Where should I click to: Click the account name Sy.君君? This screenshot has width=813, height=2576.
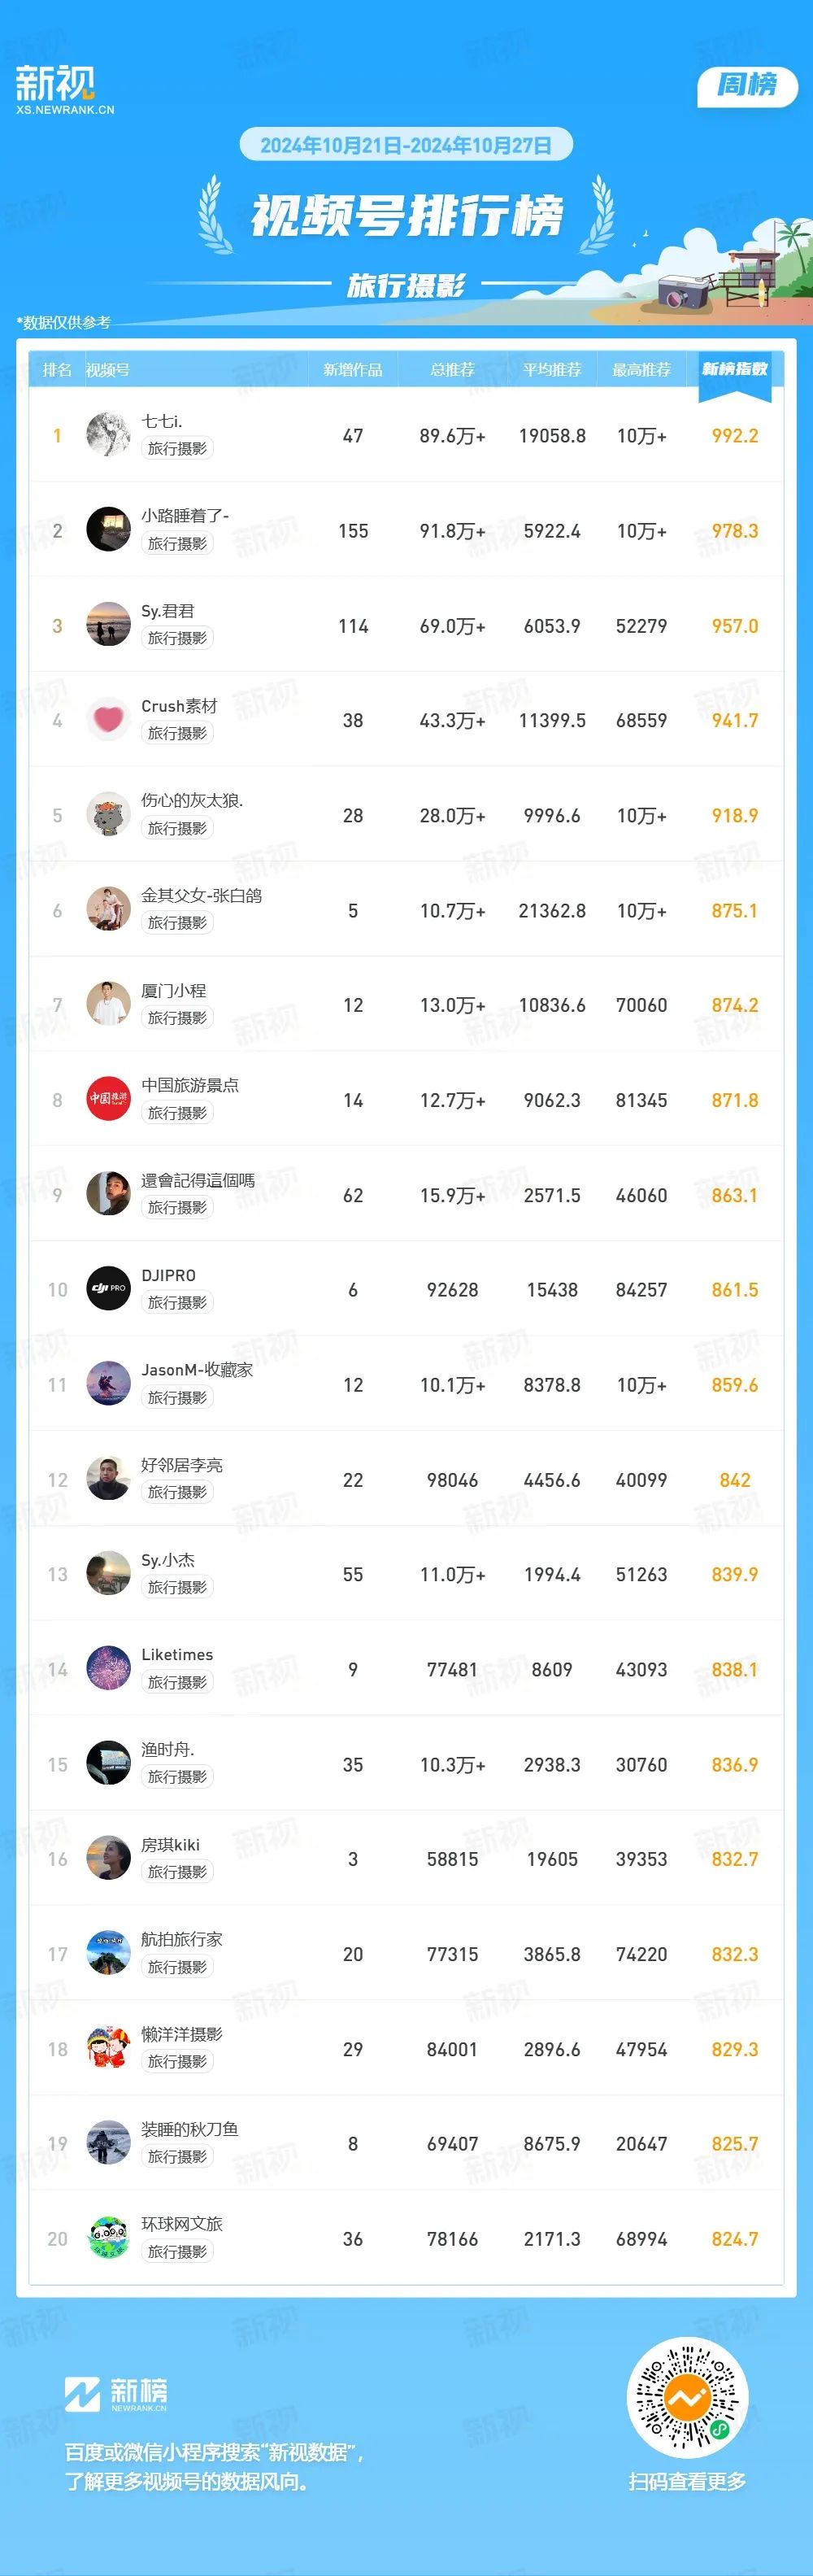168,611
